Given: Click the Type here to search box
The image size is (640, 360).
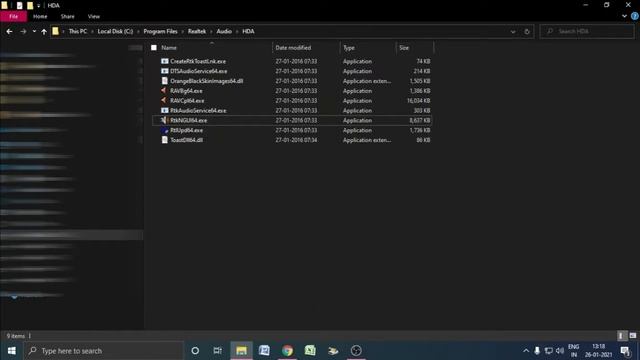Looking at the screenshot, I should pyautogui.click(x=104, y=351).
